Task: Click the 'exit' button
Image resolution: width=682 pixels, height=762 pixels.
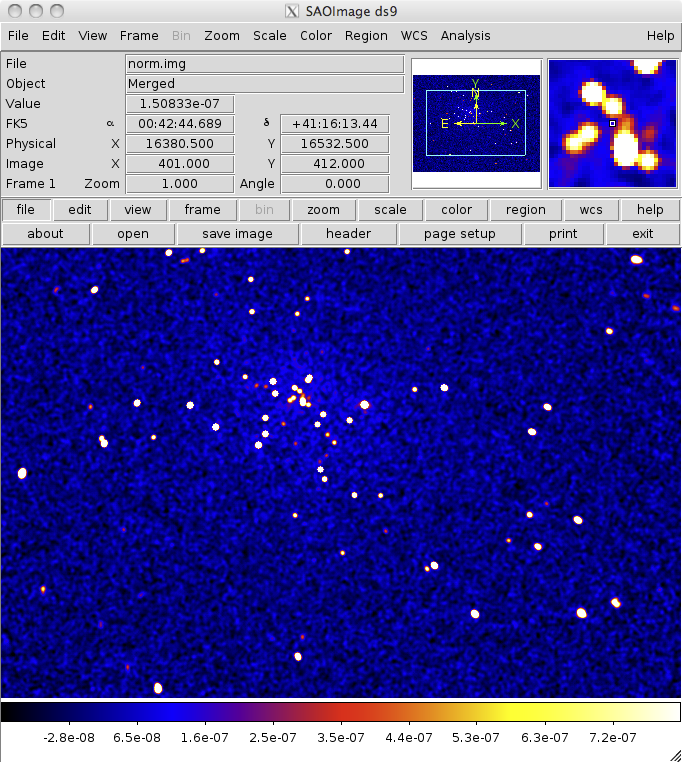Action: pos(643,234)
